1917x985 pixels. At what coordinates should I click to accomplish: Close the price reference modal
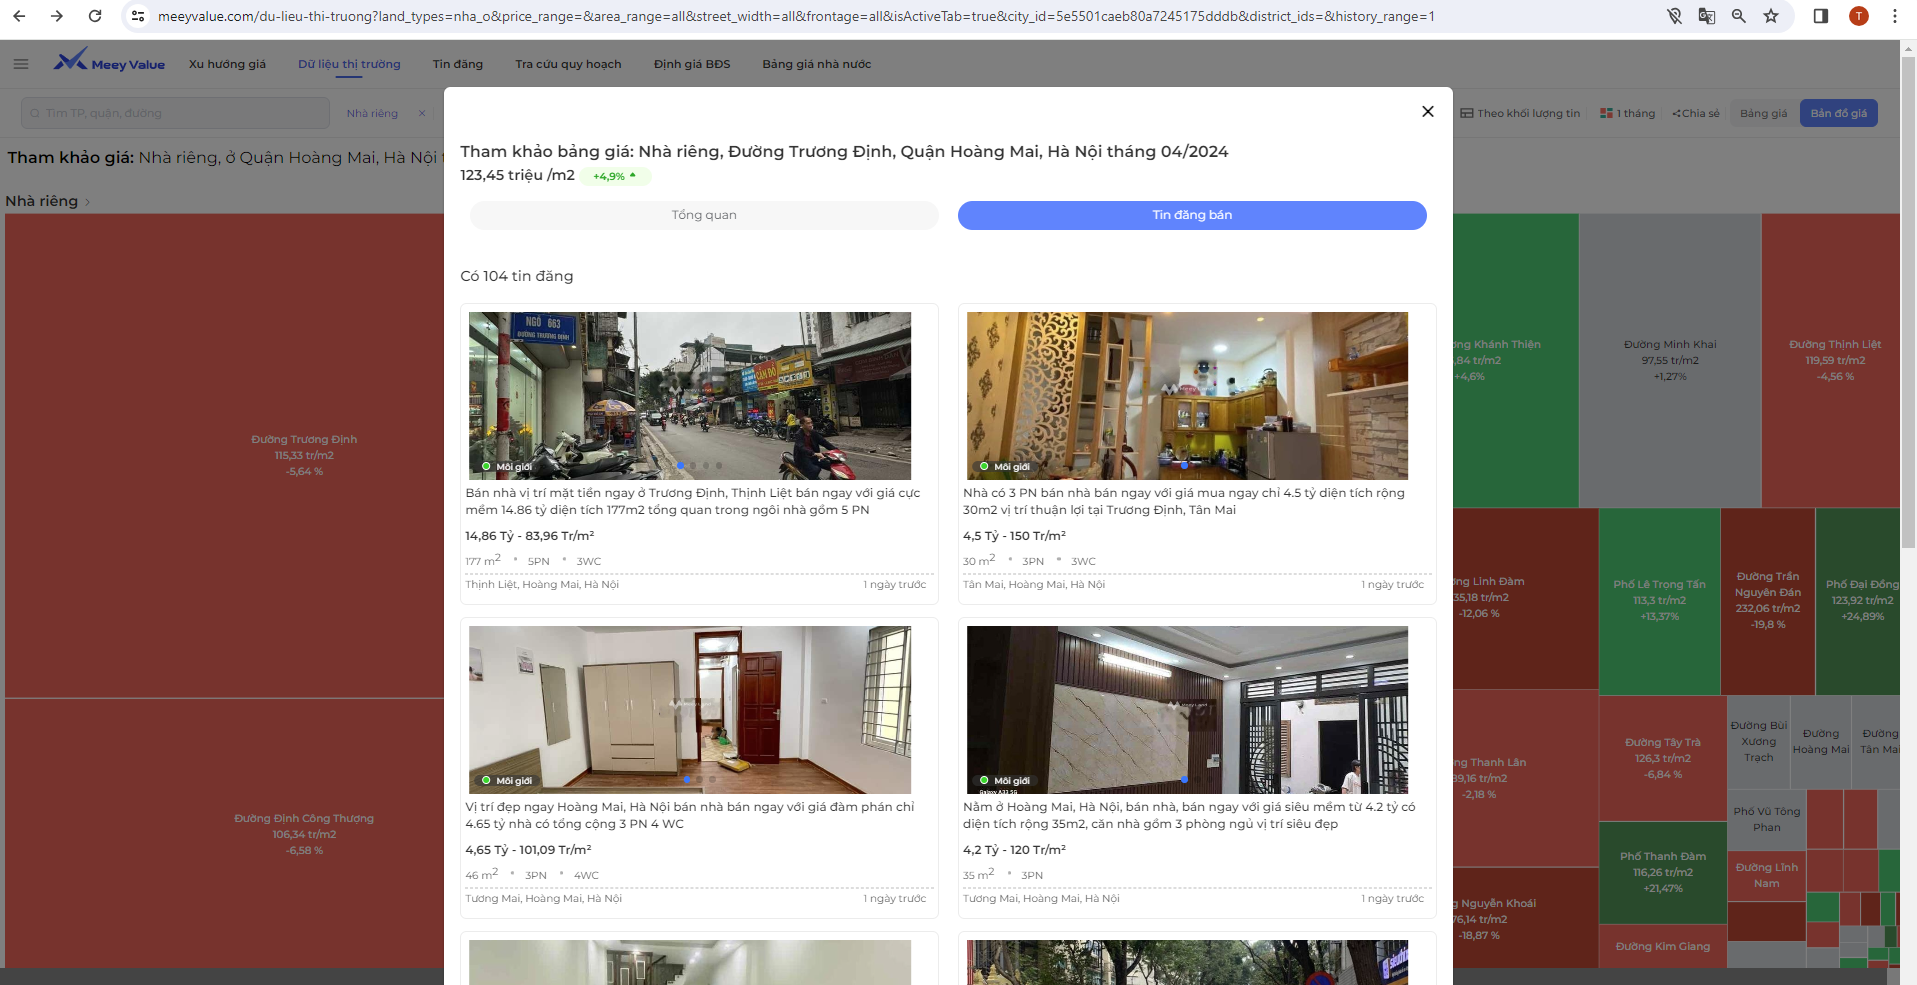coord(1428,111)
